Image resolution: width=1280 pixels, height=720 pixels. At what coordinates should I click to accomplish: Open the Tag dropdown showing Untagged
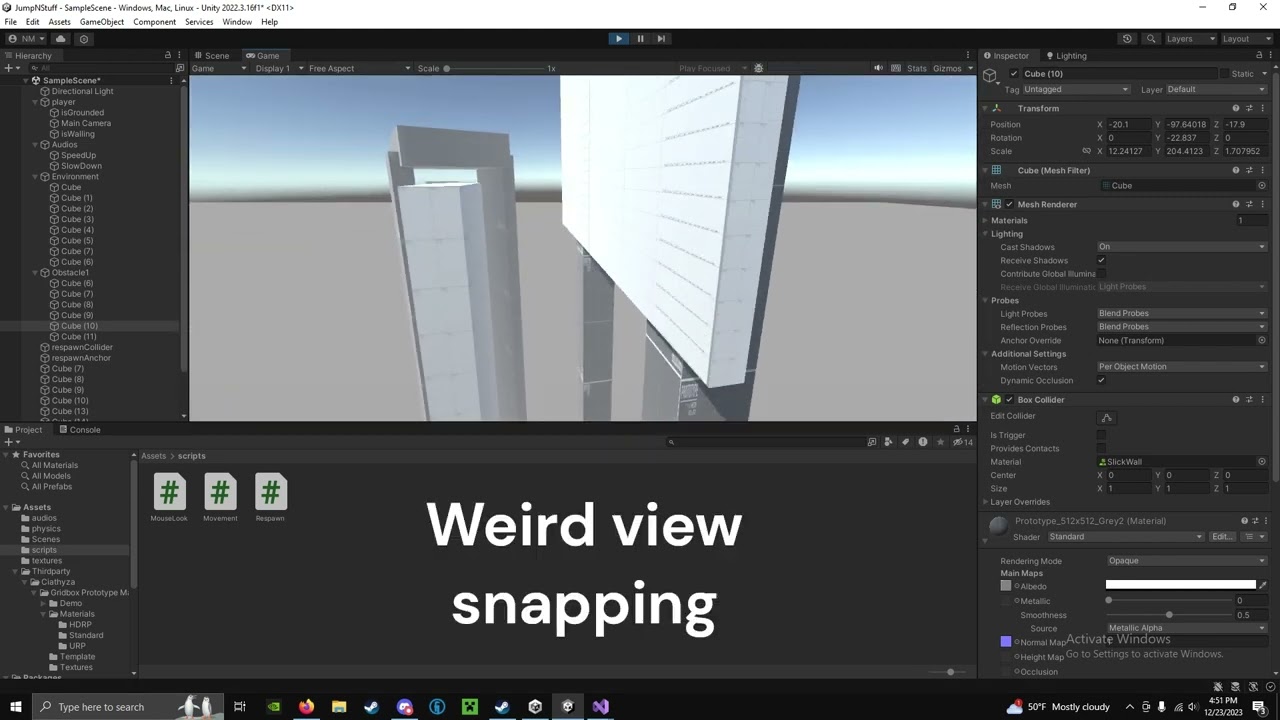[1076, 90]
